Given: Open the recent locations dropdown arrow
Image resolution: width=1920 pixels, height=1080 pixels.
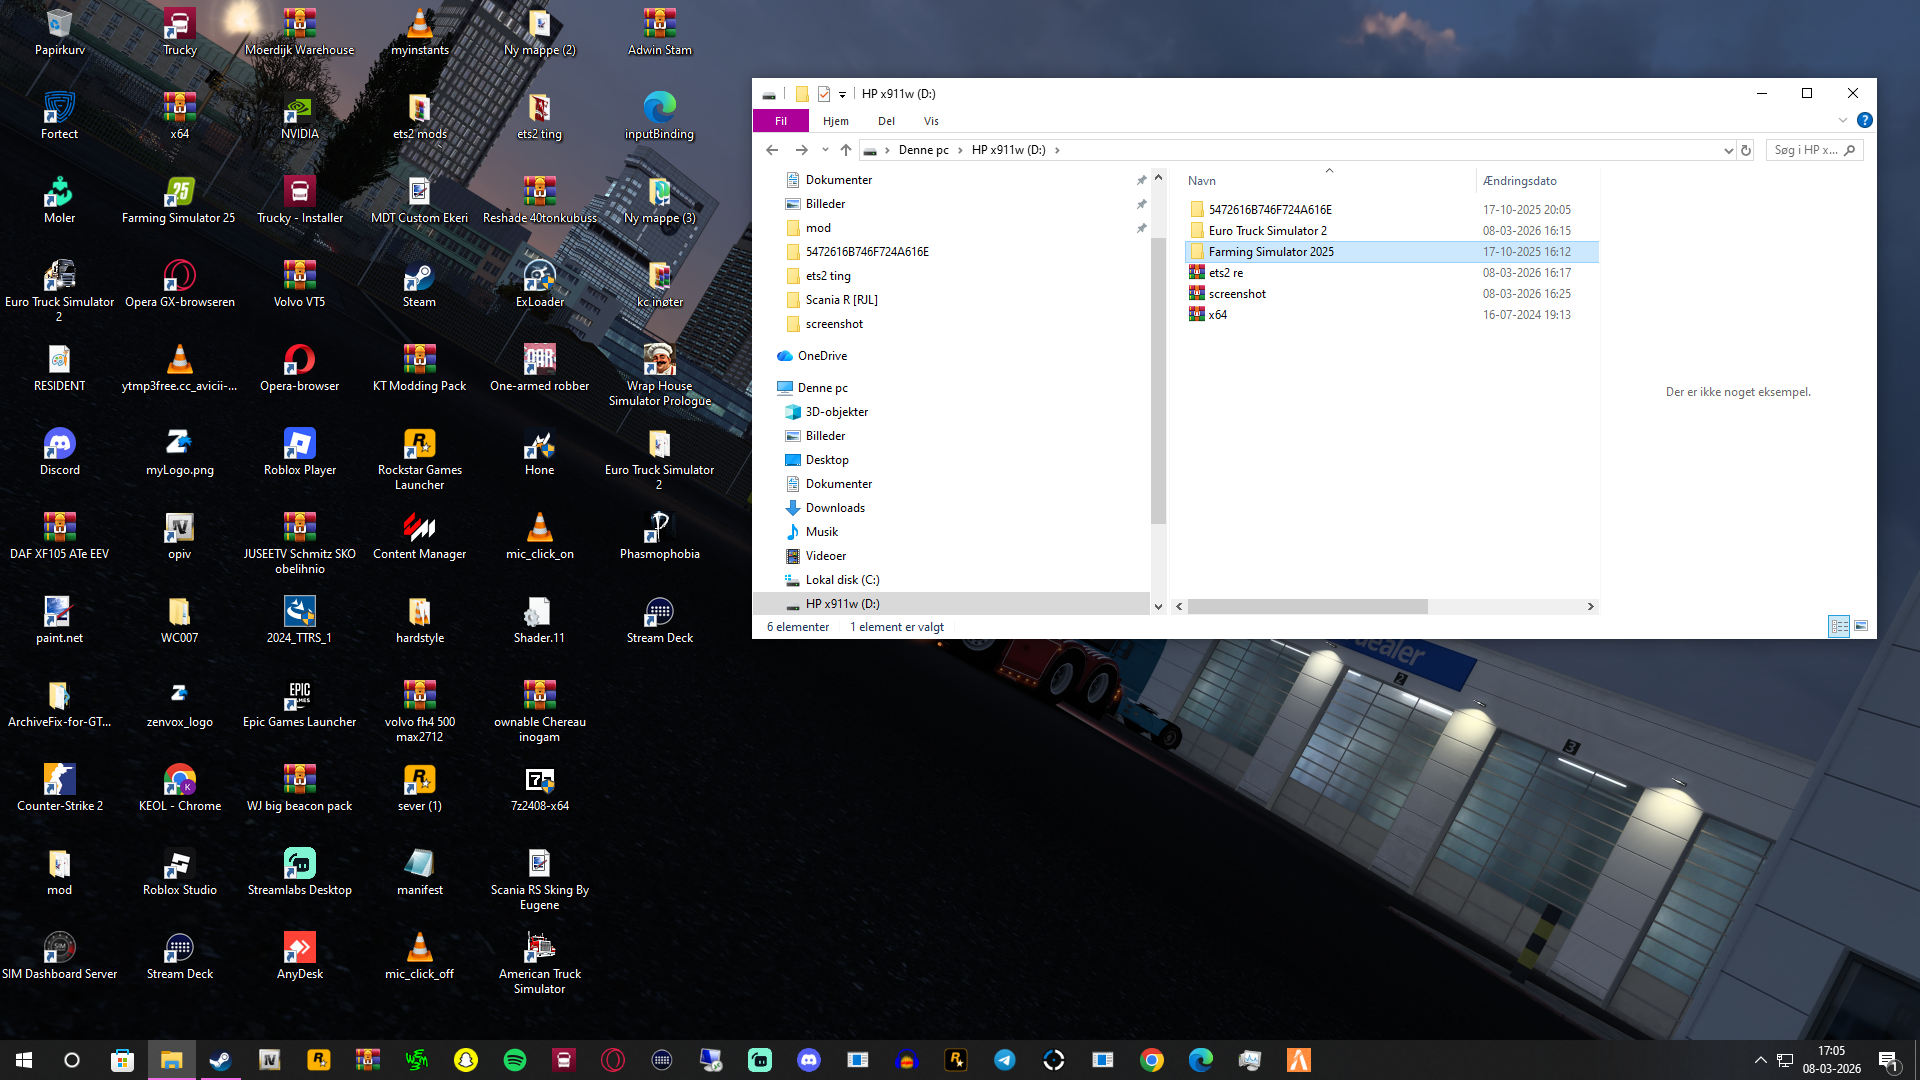Looking at the screenshot, I should [825, 150].
